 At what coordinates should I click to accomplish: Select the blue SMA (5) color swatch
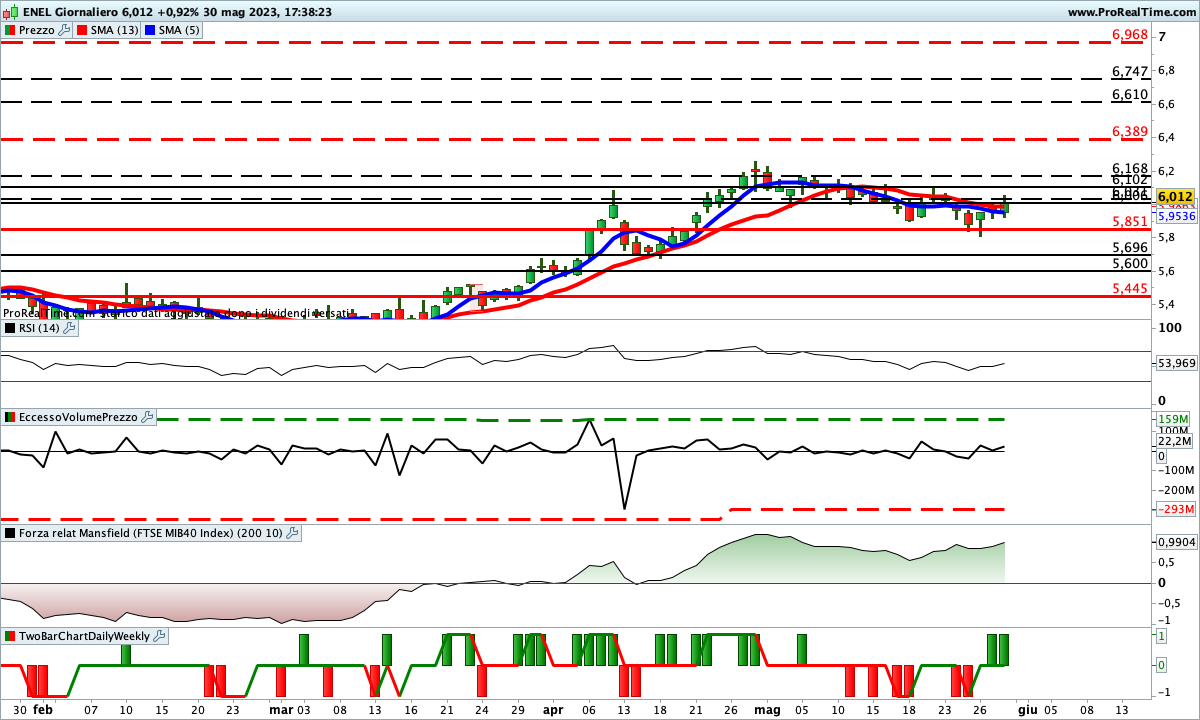[x=150, y=30]
